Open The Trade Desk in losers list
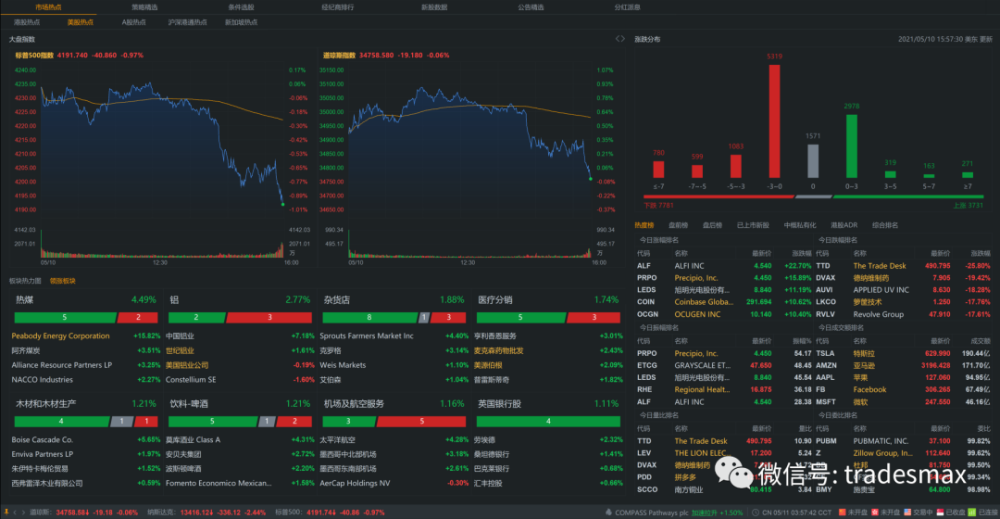Screen dimensions: 1000x519 tap(879, 266)
